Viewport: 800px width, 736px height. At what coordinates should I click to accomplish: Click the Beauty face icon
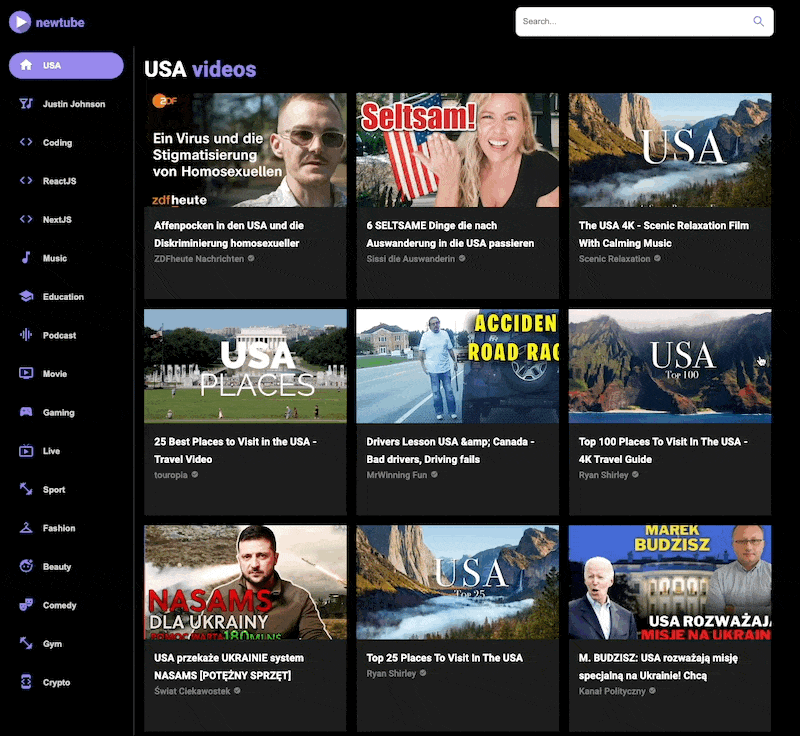coord(26,566)
